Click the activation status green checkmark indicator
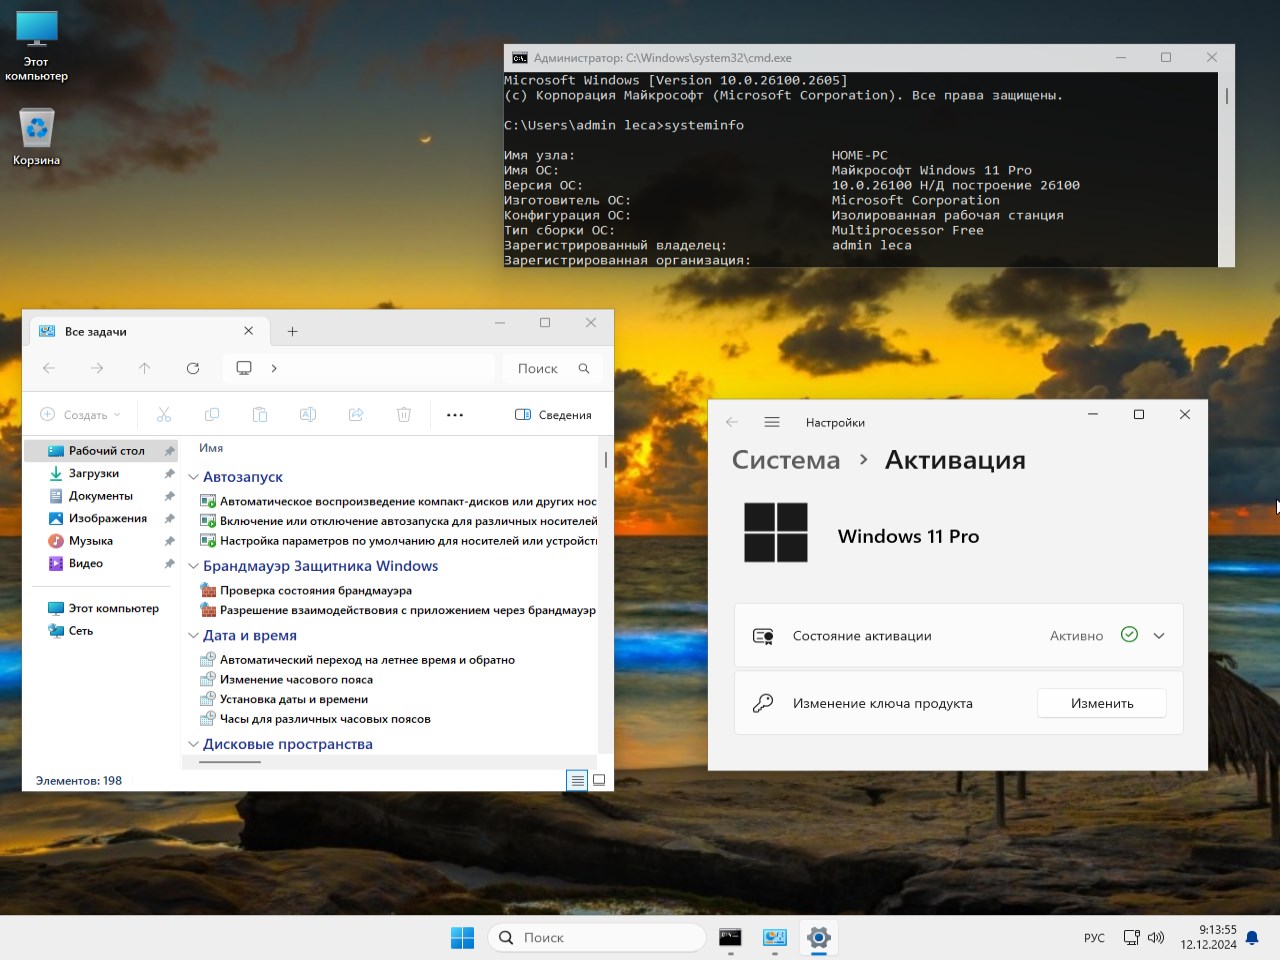 1129,634
